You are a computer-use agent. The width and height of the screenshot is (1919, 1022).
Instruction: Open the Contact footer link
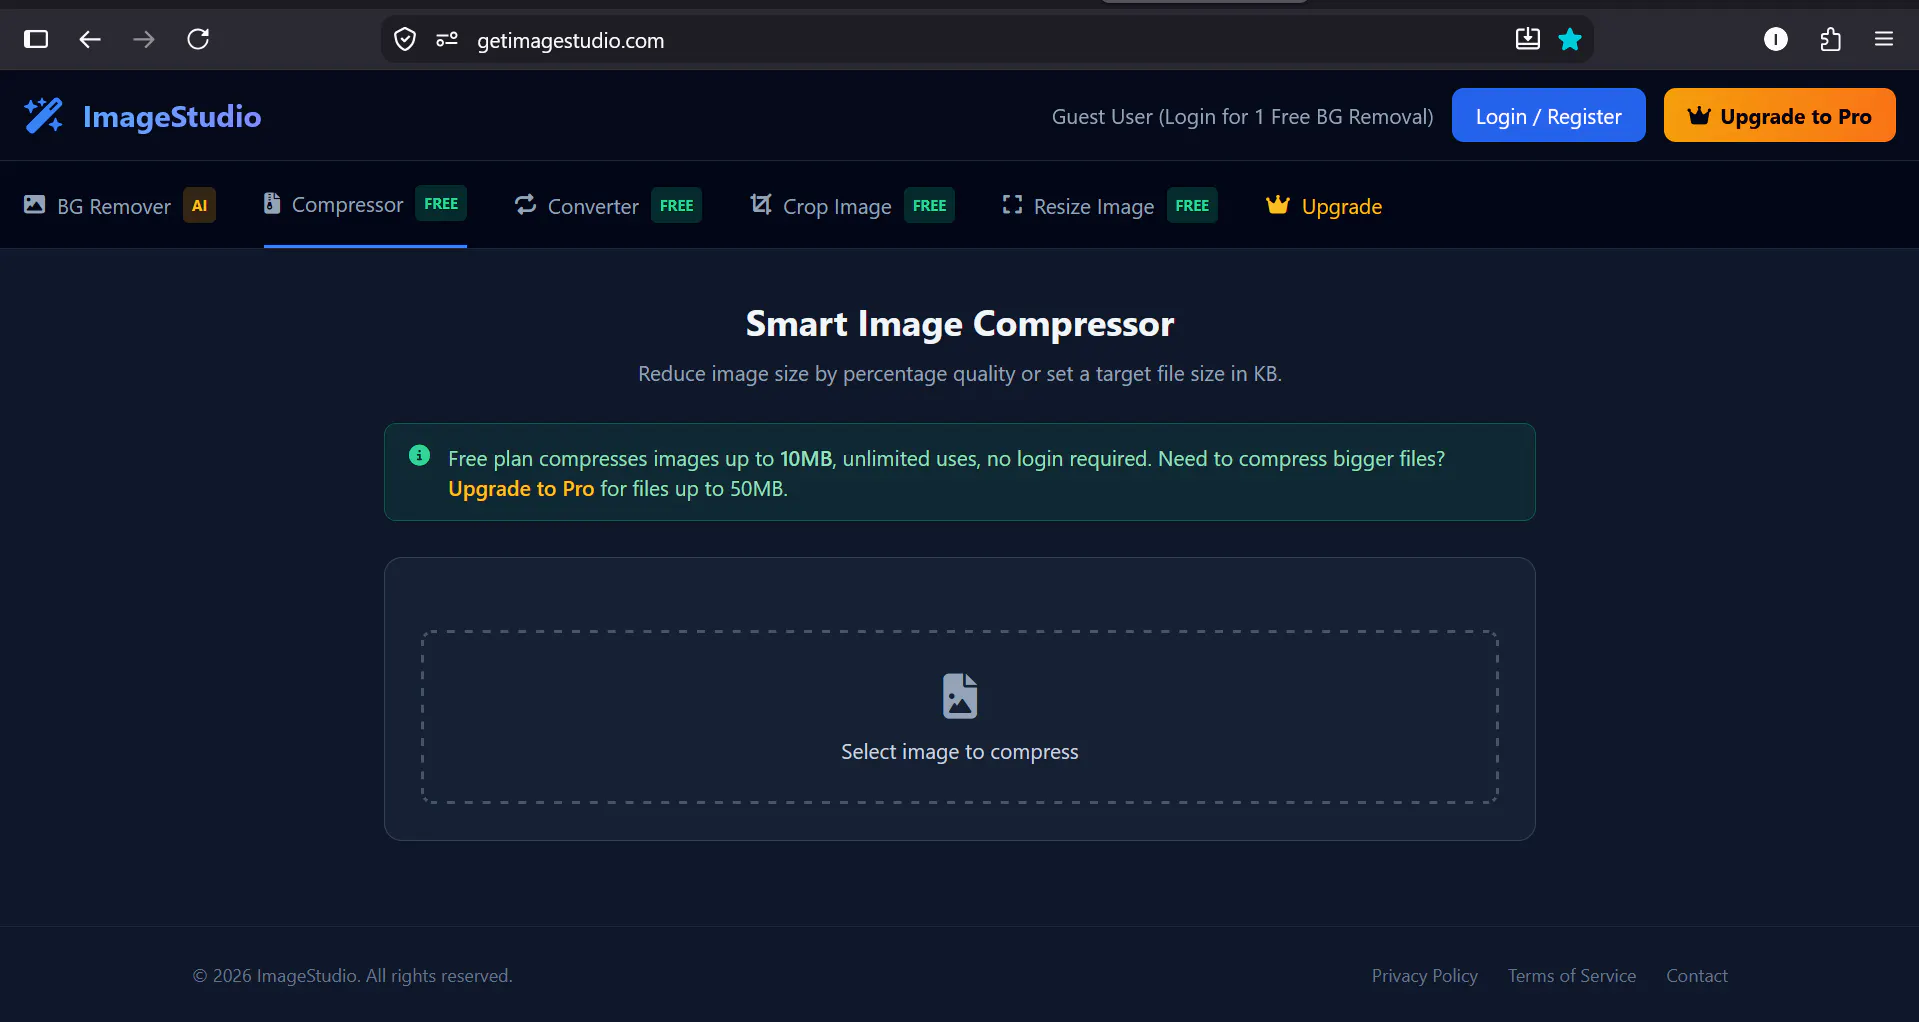(x=1696, y=976)
